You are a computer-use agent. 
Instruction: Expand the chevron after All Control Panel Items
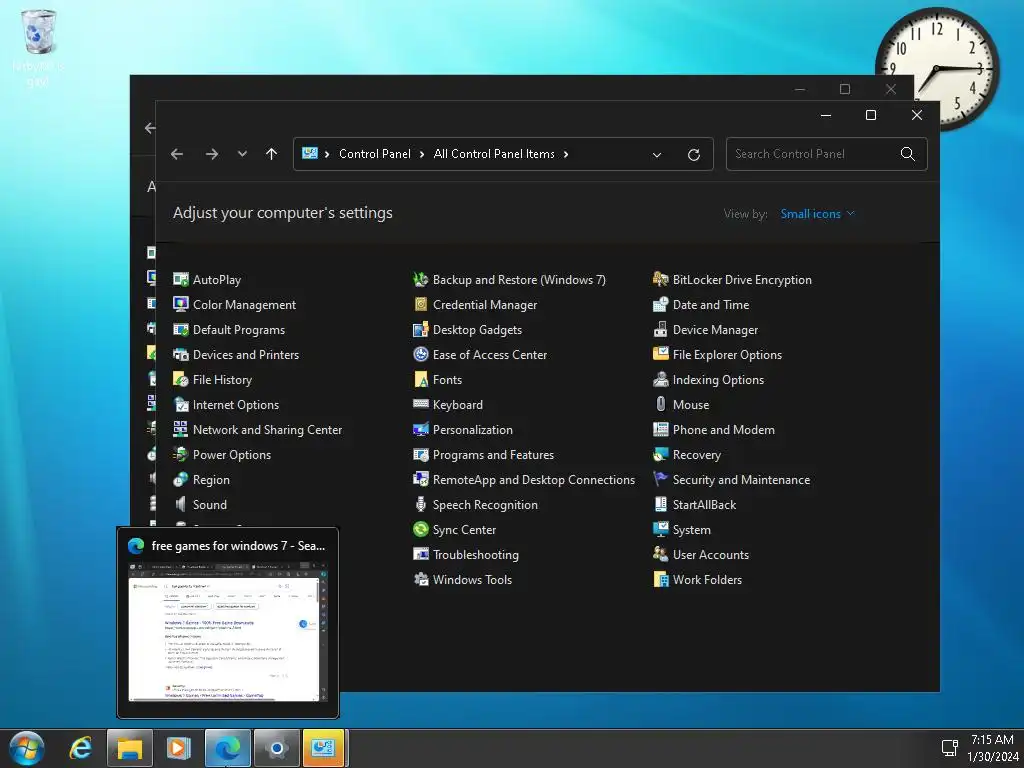pyautogui.click(x=566, y=155)
